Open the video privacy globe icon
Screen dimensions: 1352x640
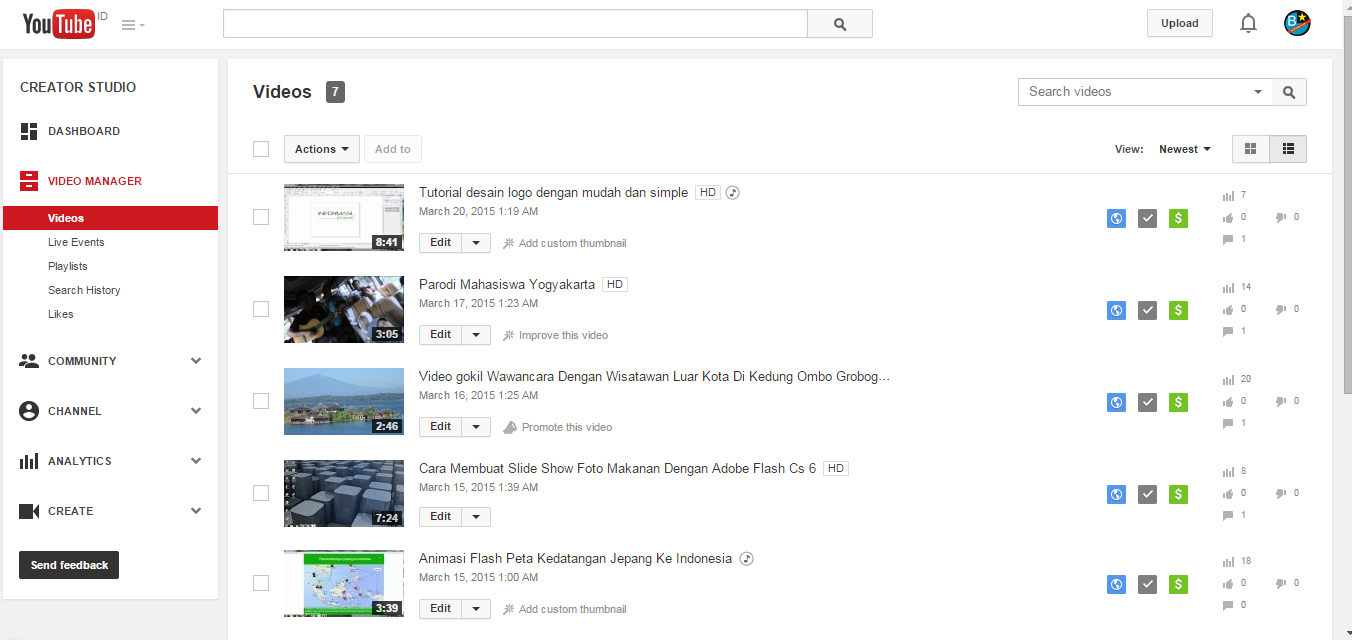(1116, 218)
